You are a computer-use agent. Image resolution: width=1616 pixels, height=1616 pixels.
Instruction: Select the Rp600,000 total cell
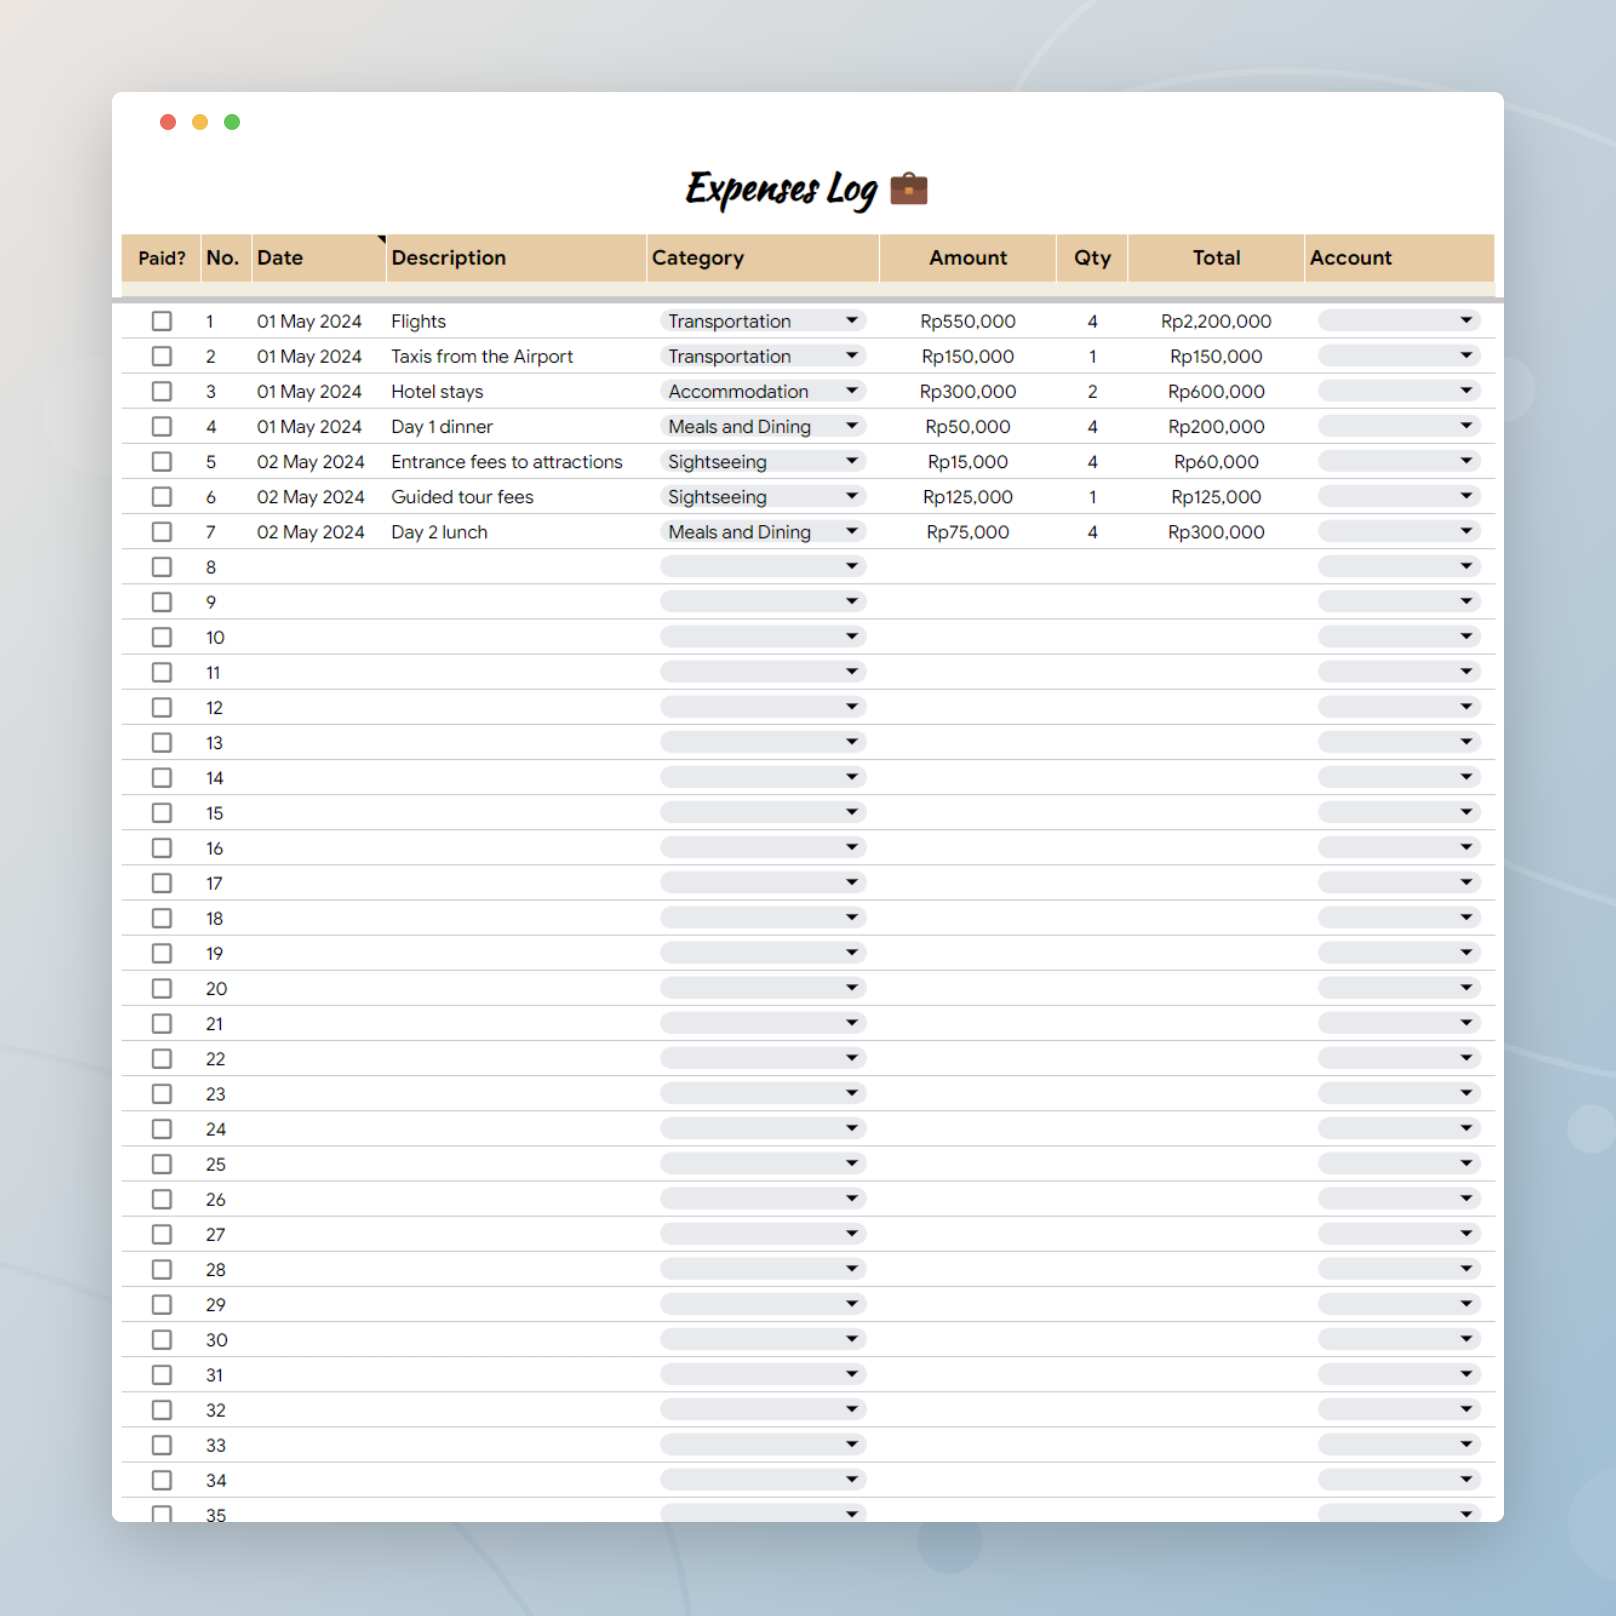(1216, 391)
